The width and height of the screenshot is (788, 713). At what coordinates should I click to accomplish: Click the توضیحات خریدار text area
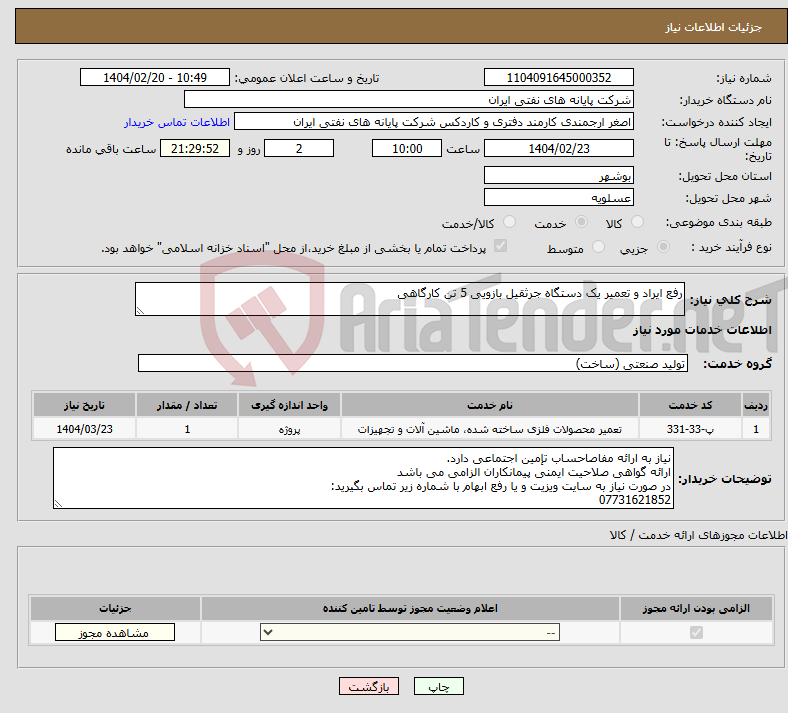(x=363, y=478)
